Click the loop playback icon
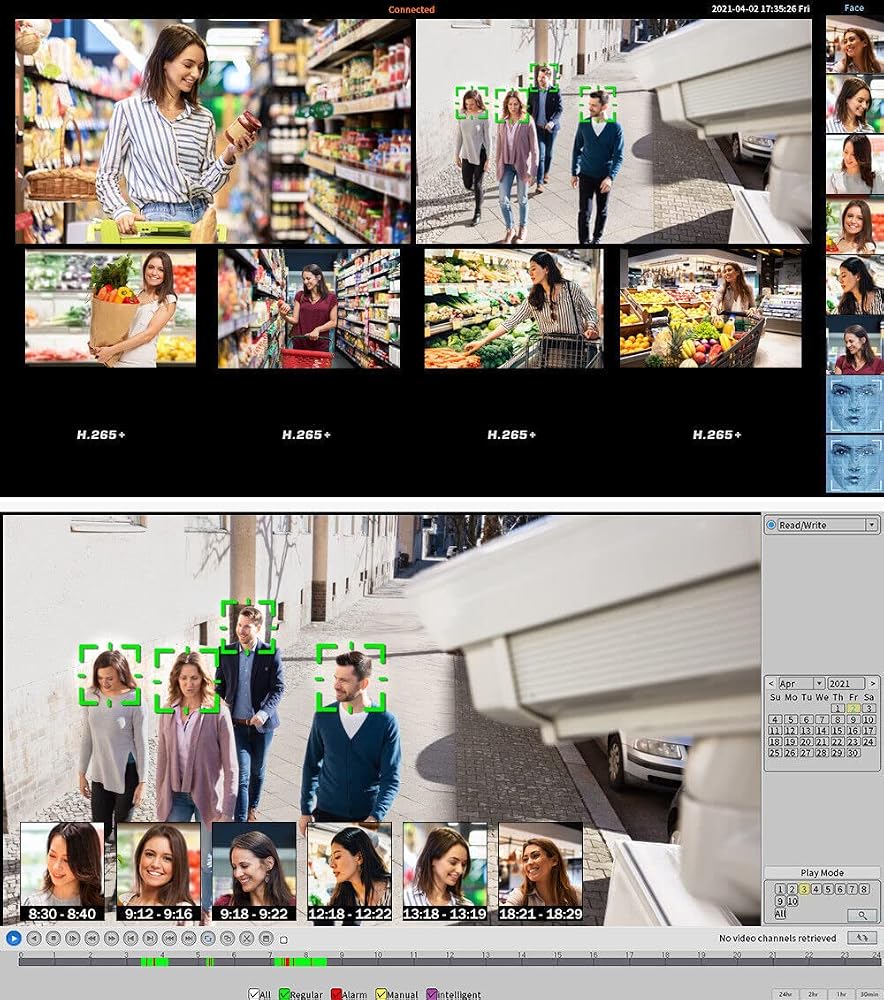 coord(208,939)
